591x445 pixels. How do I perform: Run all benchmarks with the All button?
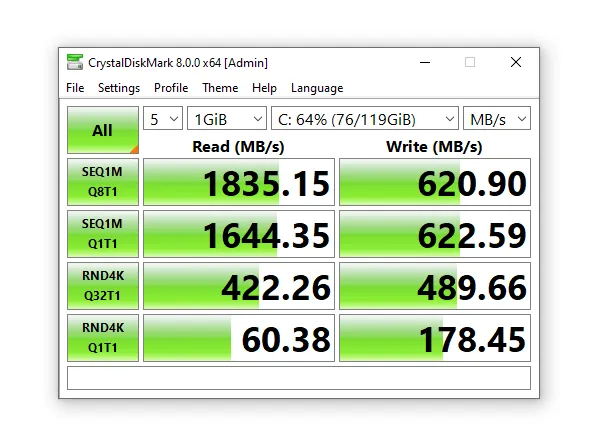click(103, 130)
